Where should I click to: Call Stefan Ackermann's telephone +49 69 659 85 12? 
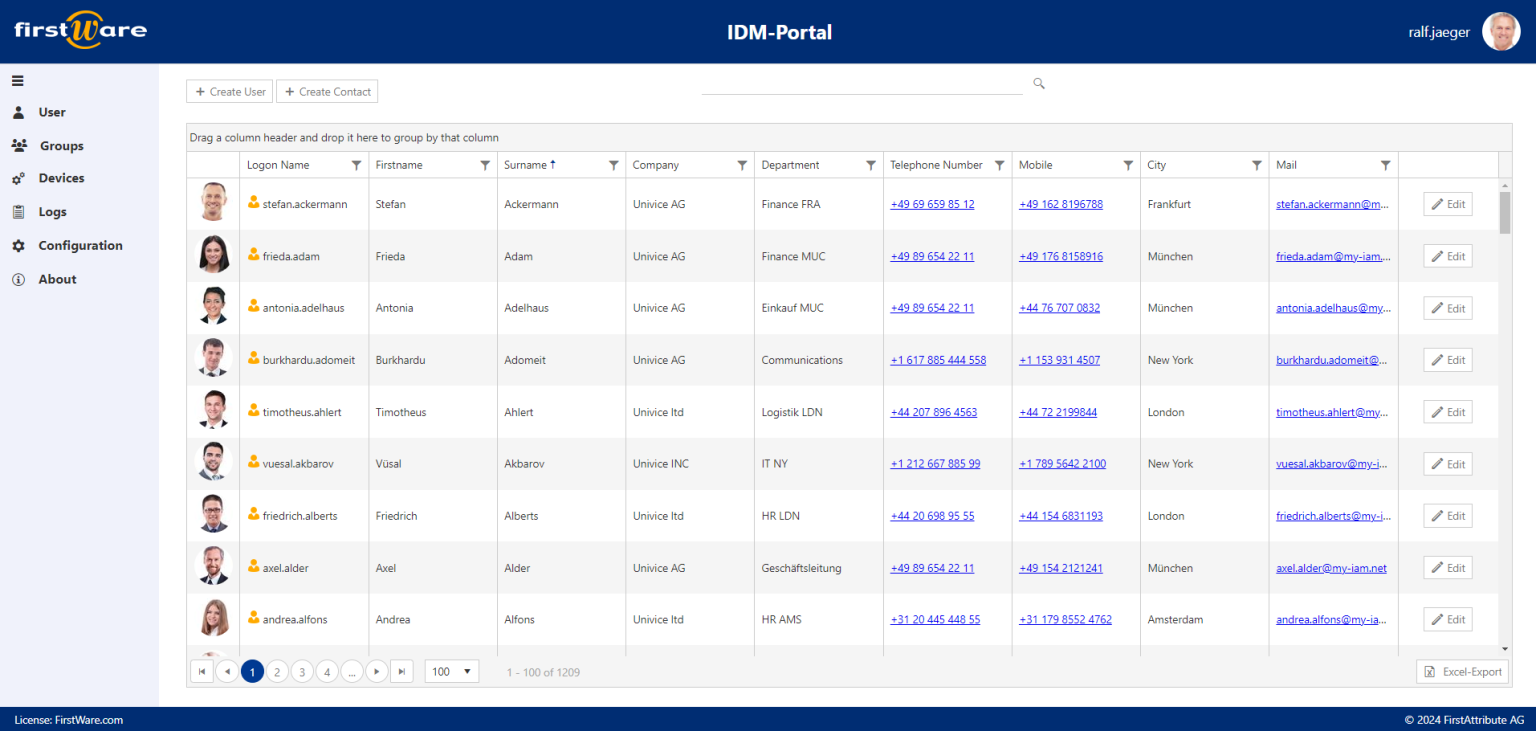point(932,204)
